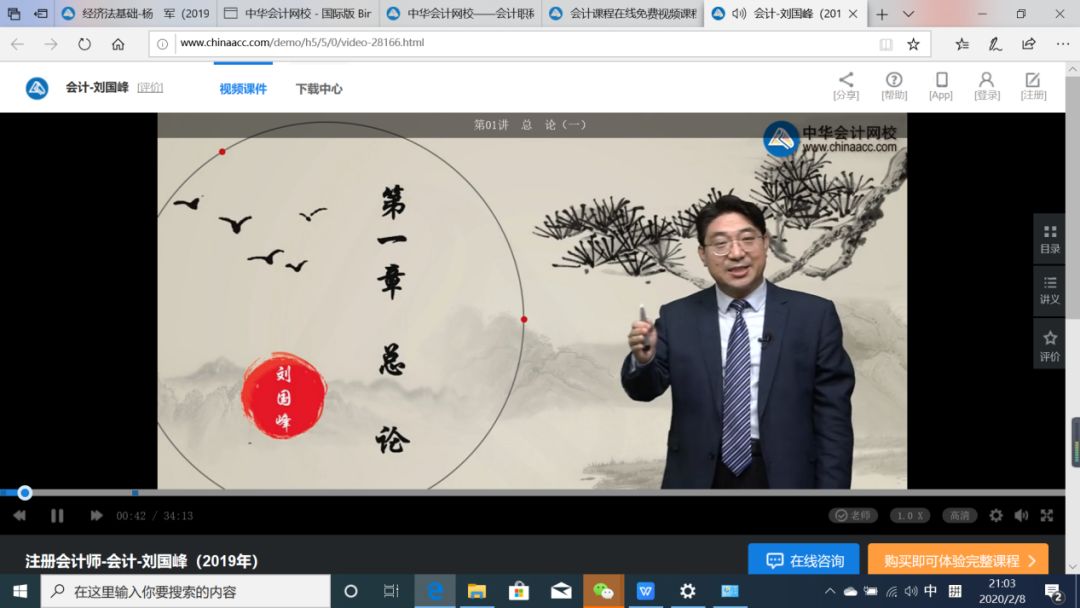Open Task View on taskbar
The height and width of the screenshot is (608, 1080).
pyautogui.click(x=391, y=591)
